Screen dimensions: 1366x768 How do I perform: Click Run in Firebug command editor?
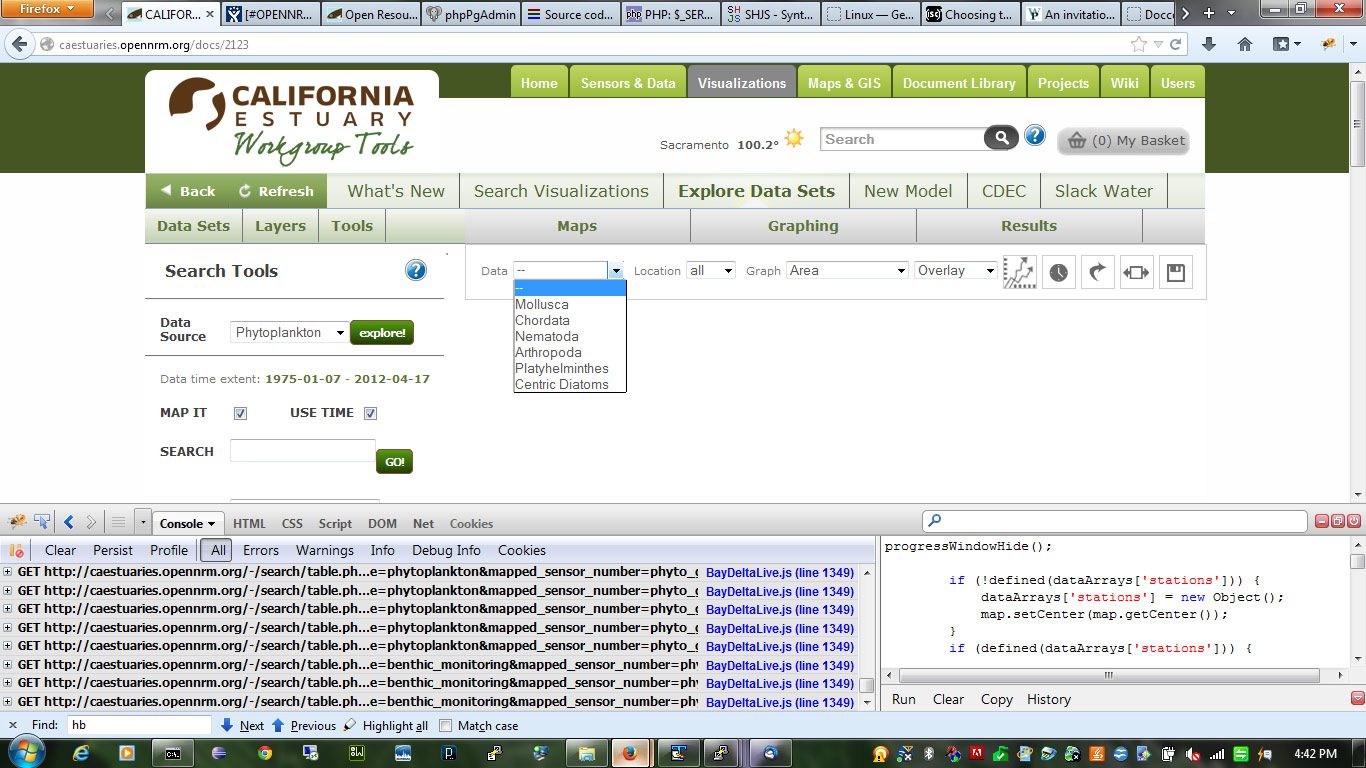click(x=903, y=699)
